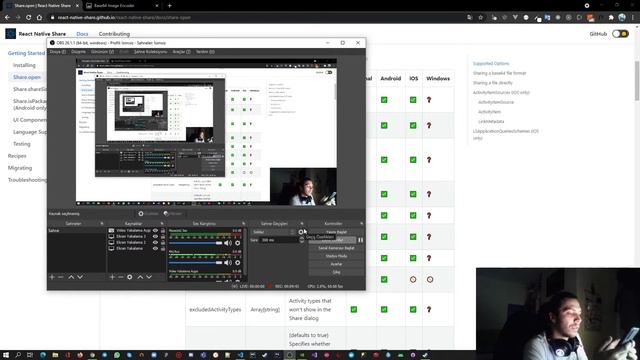Click Stüdyo Modu button in OBS
Image resolution: width=640 pixels, height=360 pixels.
tap(336, 256)
